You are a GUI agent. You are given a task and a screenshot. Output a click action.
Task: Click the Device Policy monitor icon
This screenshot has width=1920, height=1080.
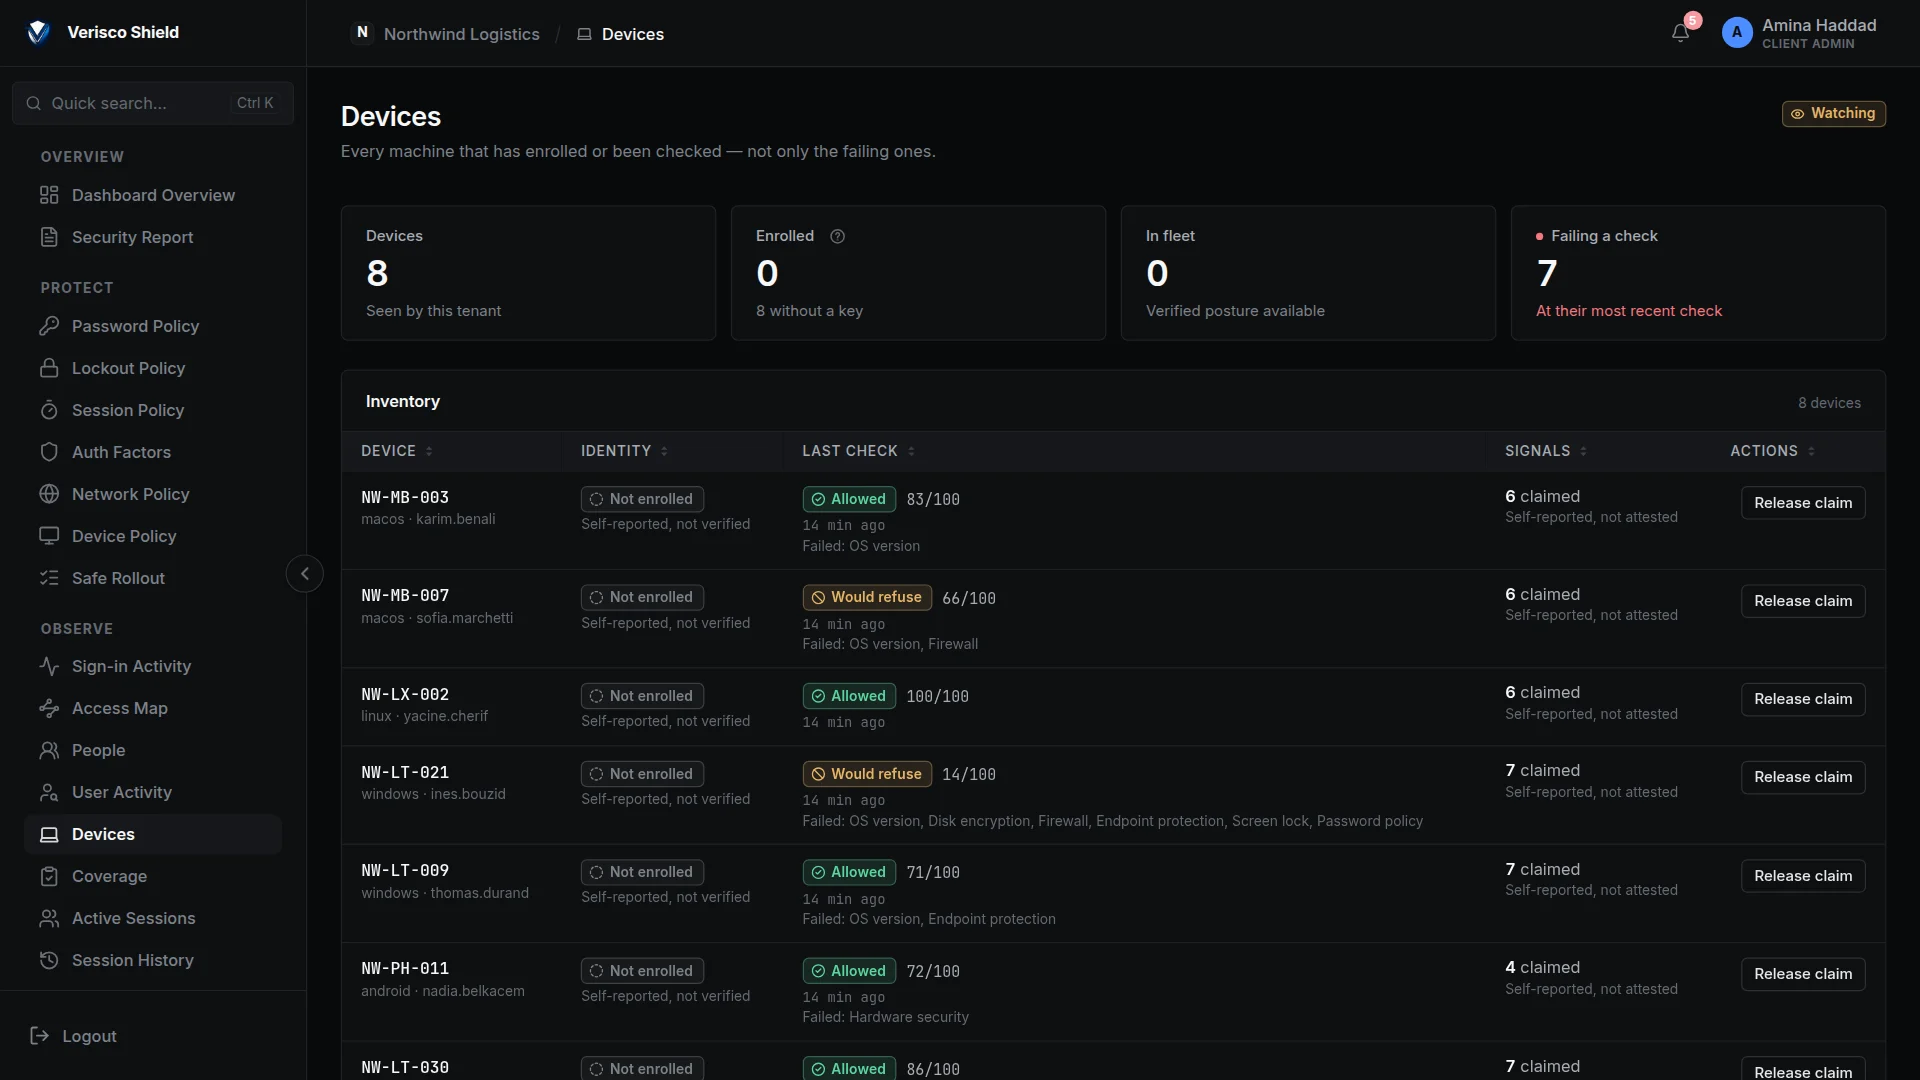coord(49,536)
